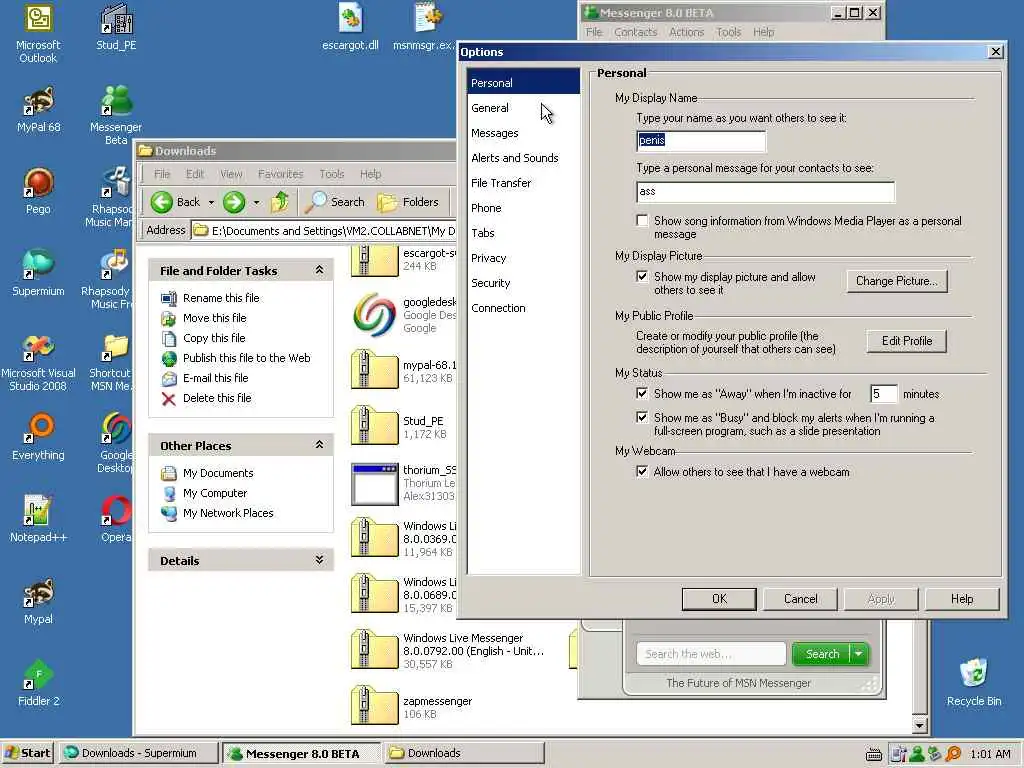
Task: Toggle show my display picture checkbox
Action: (643, 276)
